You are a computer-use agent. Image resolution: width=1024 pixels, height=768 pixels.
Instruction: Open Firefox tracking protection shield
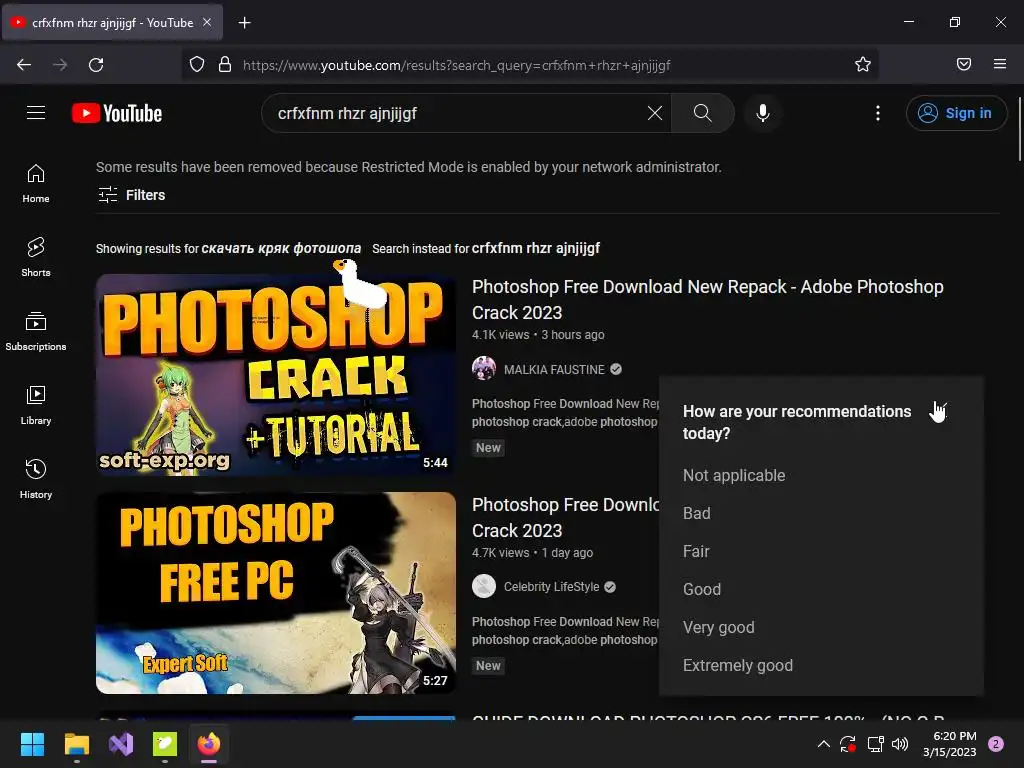197,65
